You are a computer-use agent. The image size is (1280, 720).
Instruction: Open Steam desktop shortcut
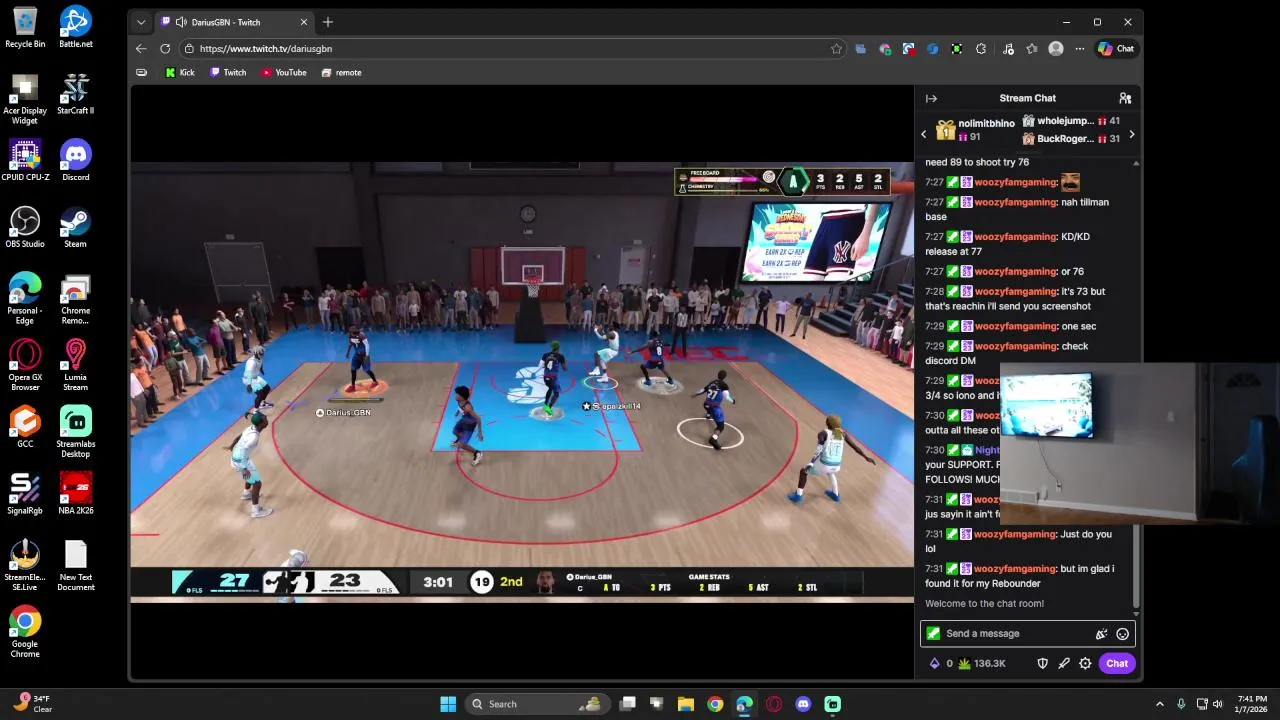click(75, 227)
